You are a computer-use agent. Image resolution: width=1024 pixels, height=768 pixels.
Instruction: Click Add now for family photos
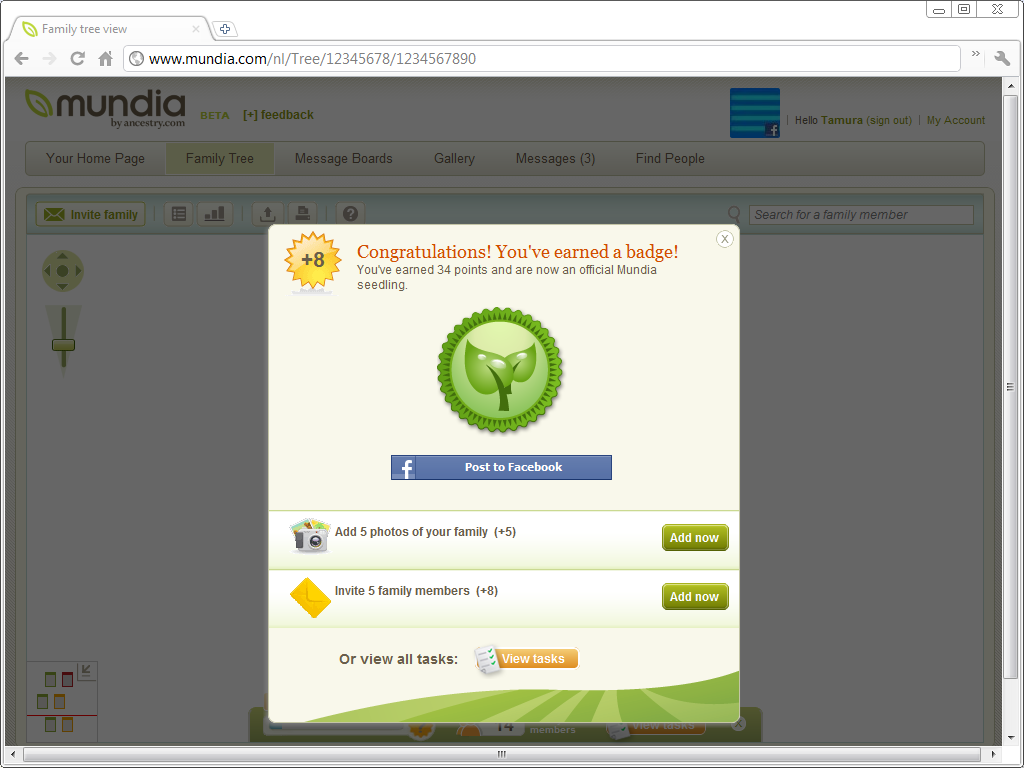695,537
